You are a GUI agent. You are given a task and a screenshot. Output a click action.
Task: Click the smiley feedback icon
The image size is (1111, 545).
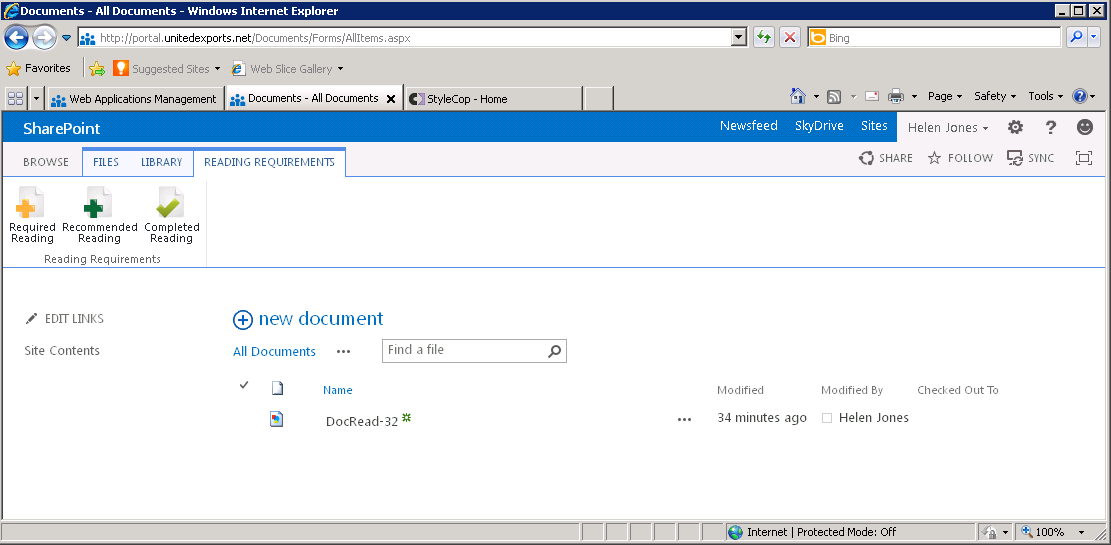click(1085, 127)
